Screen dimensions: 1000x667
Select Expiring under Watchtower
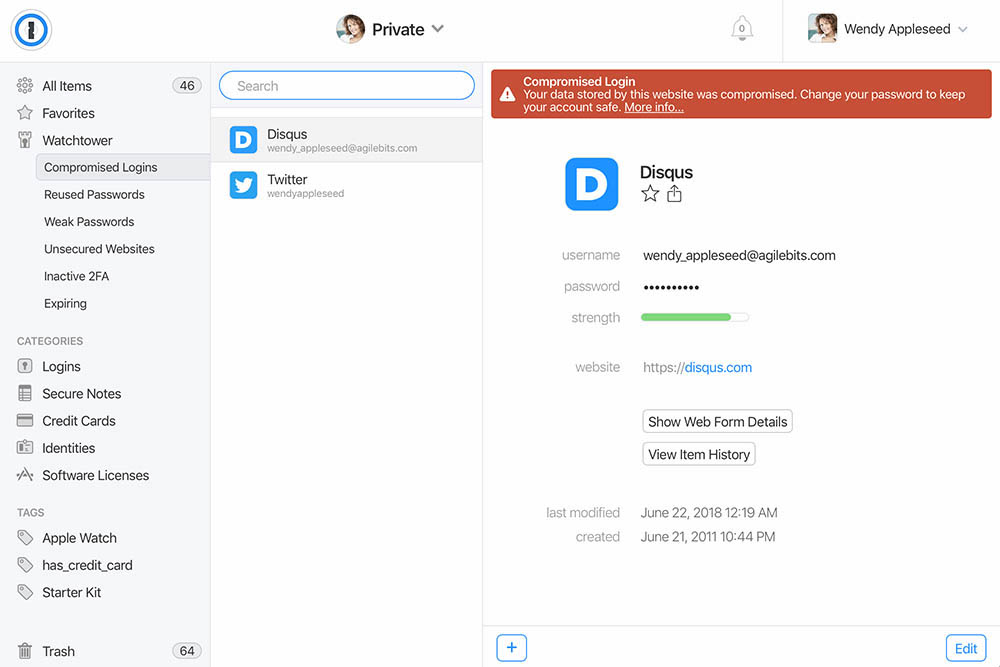(65, 304)
